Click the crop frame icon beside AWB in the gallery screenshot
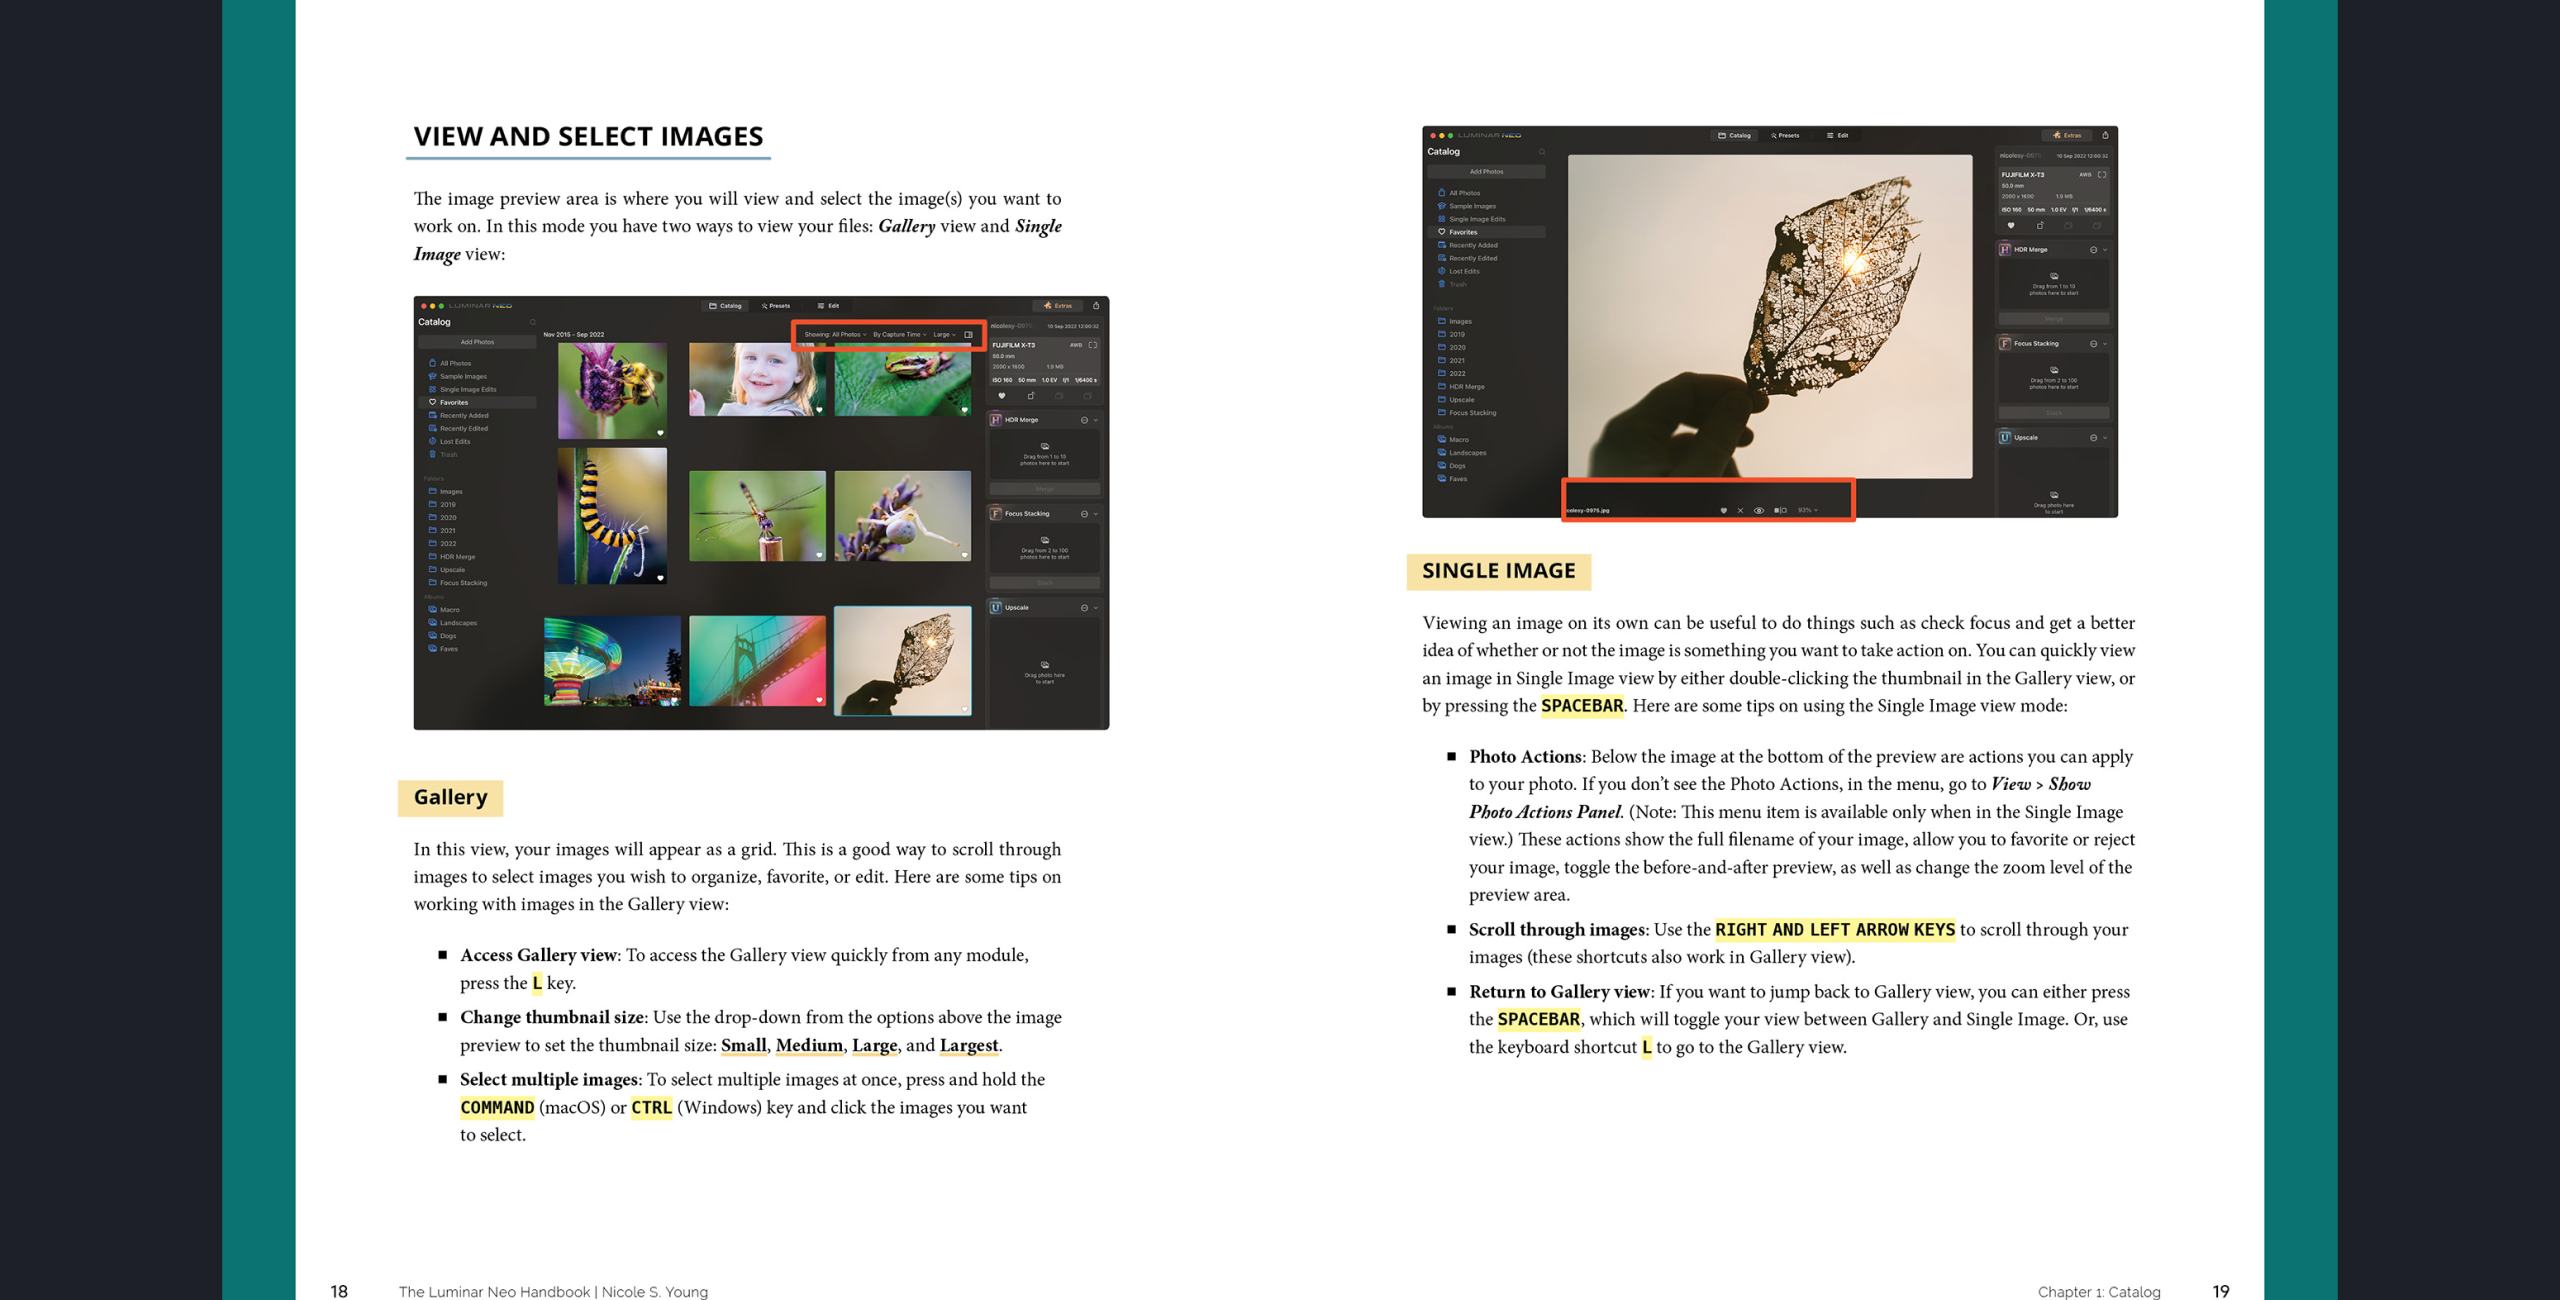This screenshot has height=1300, width=2560. coord(1093,345)
